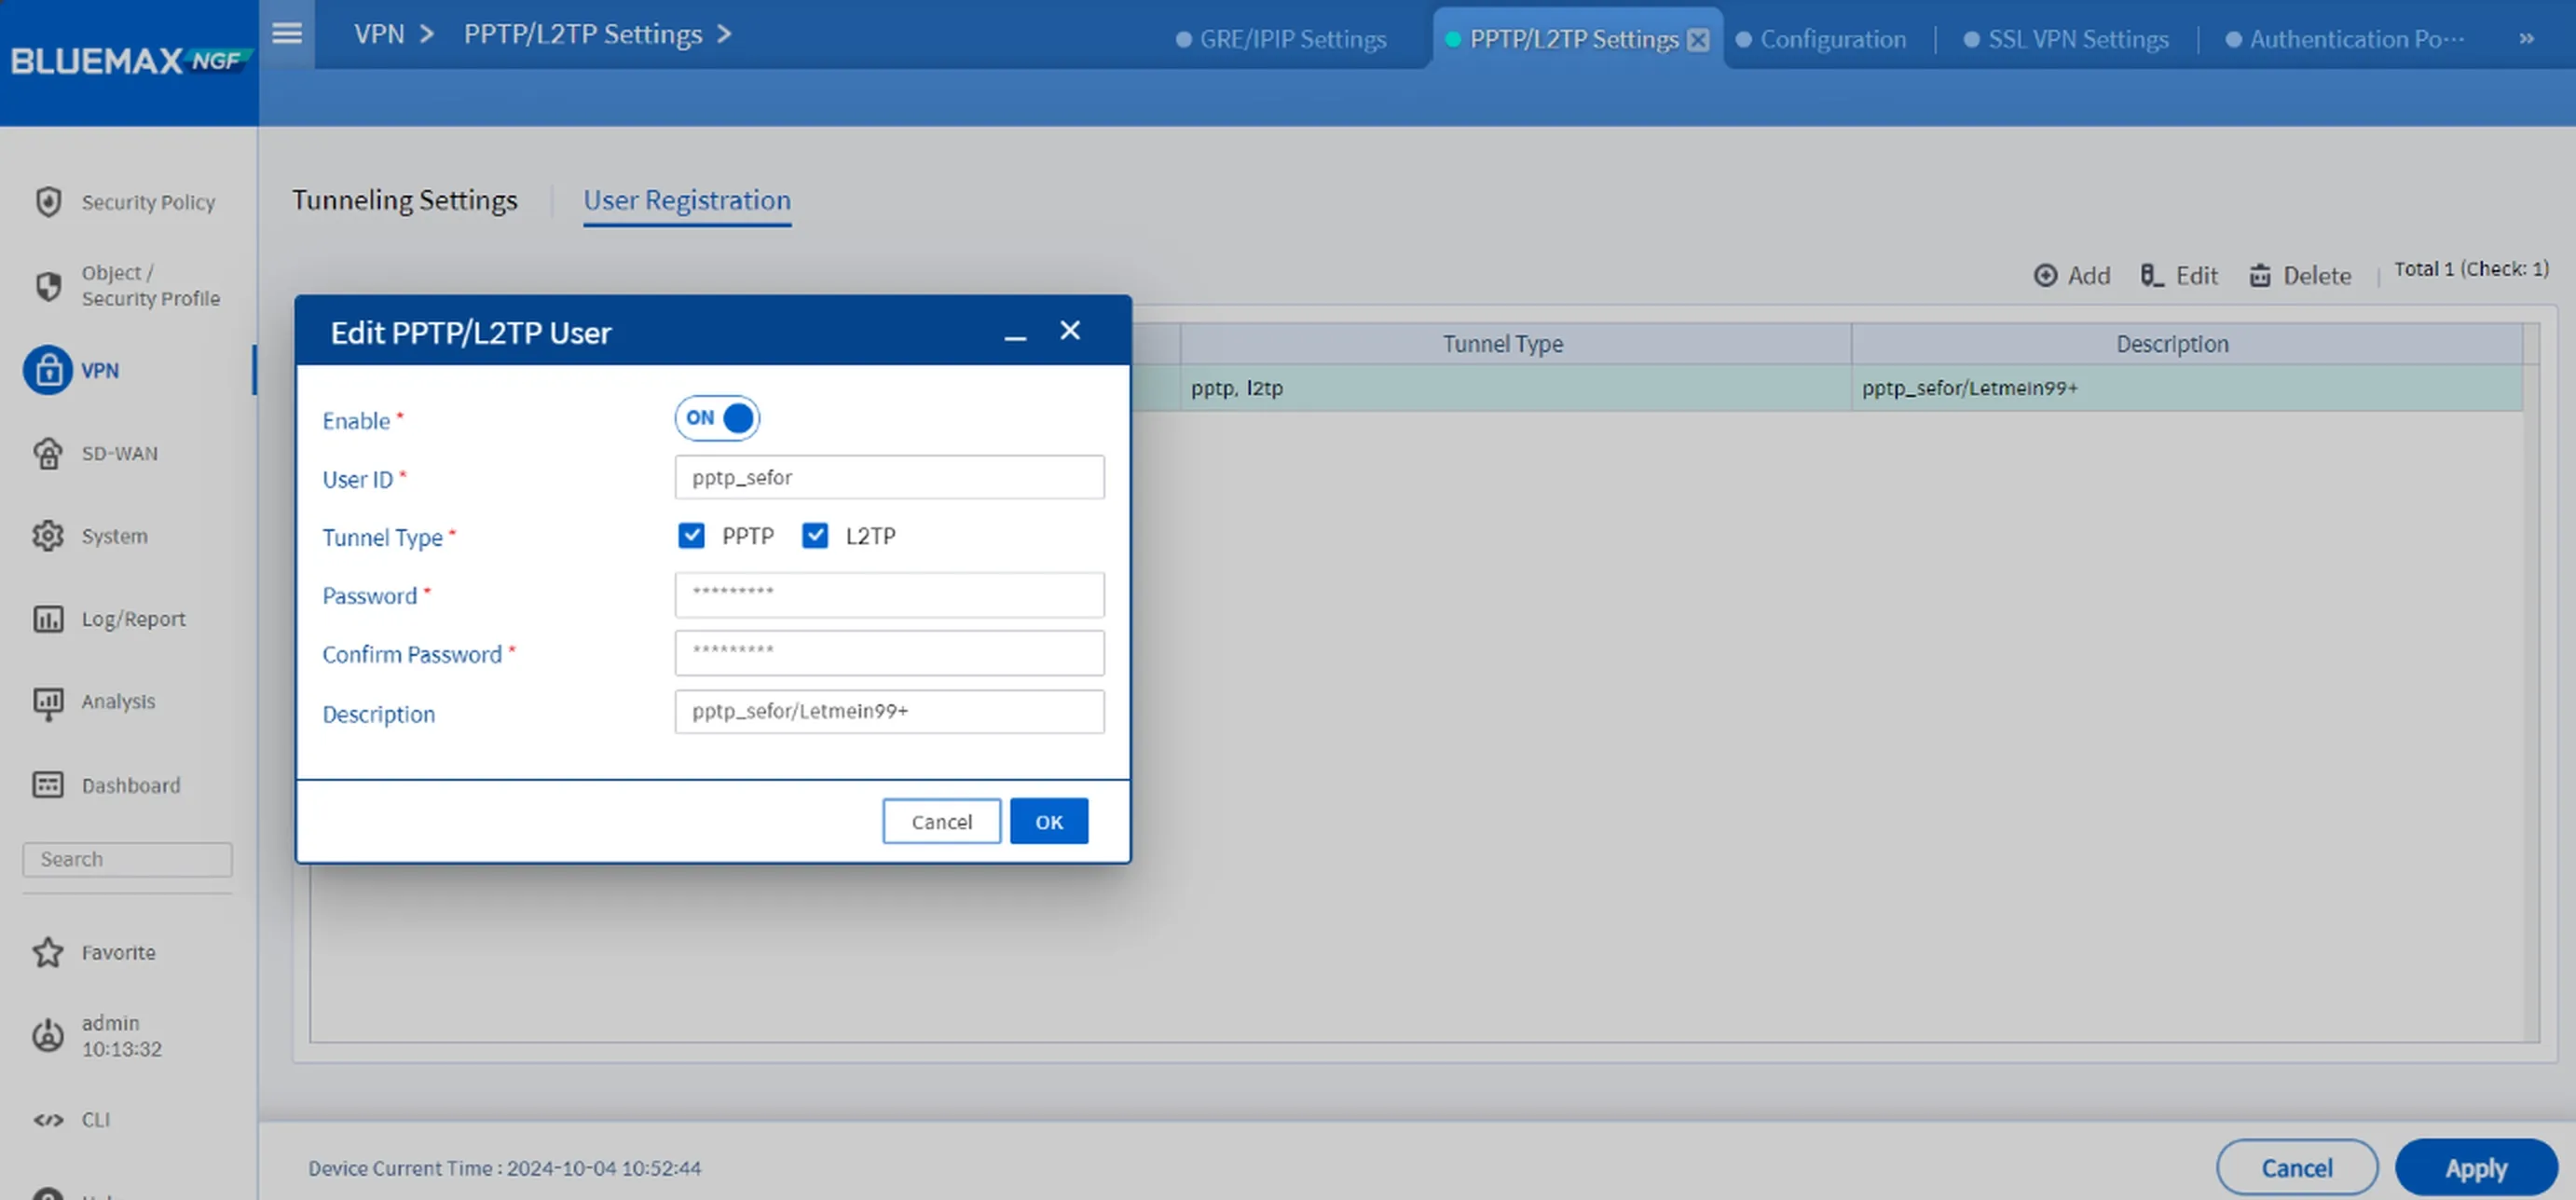The width and height of the screenshot is (2576, 1200).
Task: Close the Edit PPTP/L2TP User dialog
Action: [1070, 330]
